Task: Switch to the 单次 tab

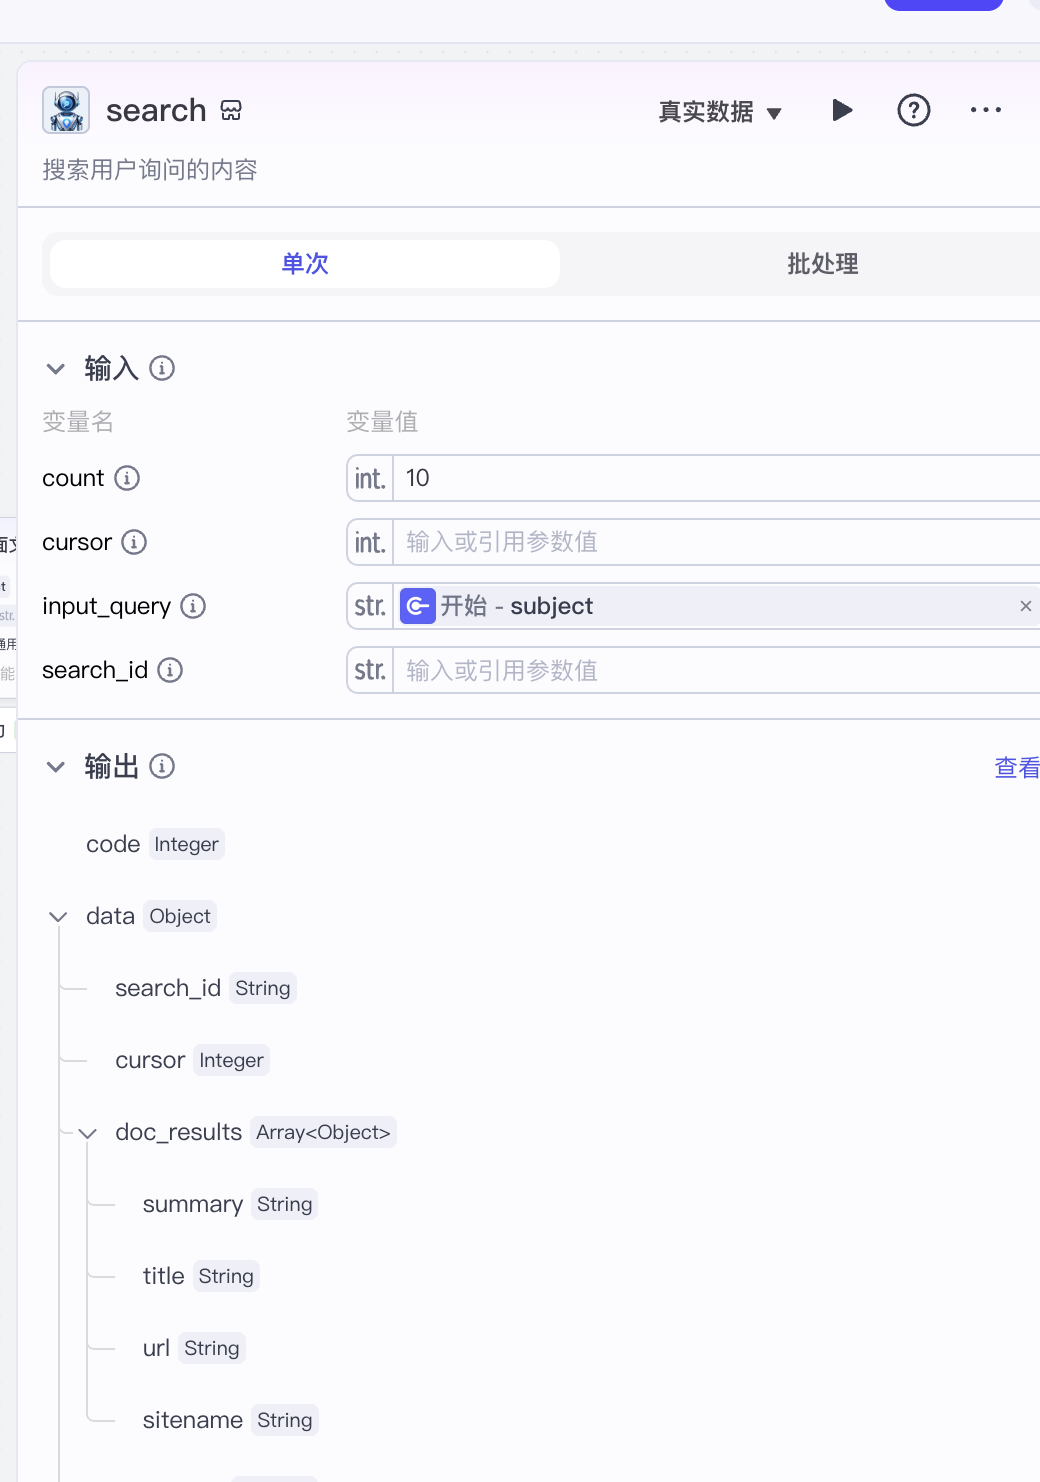Action: click(x=305, y=264)
